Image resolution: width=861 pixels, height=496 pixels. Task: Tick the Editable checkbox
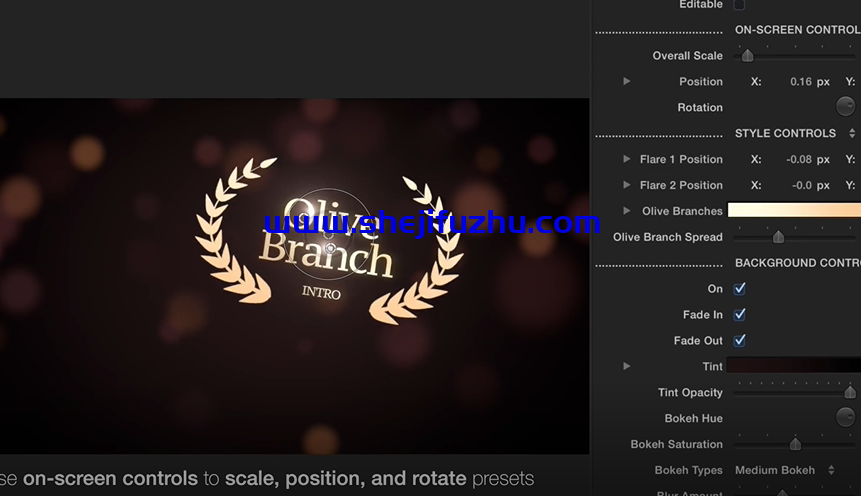pos(739,4)
